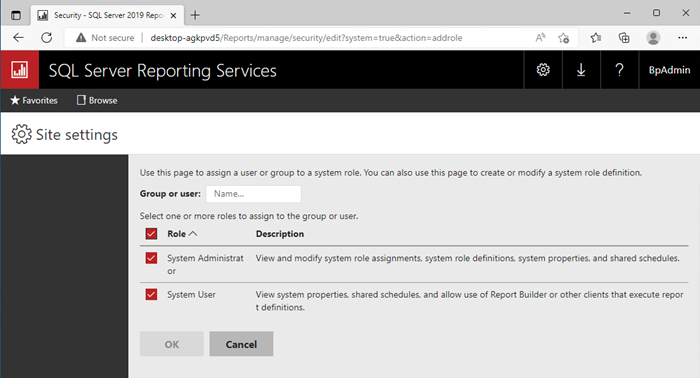Image resolution: width=700 pixels, height=378 pixels.
Task: Open the download arrow menu
Action: click(581, 70)
